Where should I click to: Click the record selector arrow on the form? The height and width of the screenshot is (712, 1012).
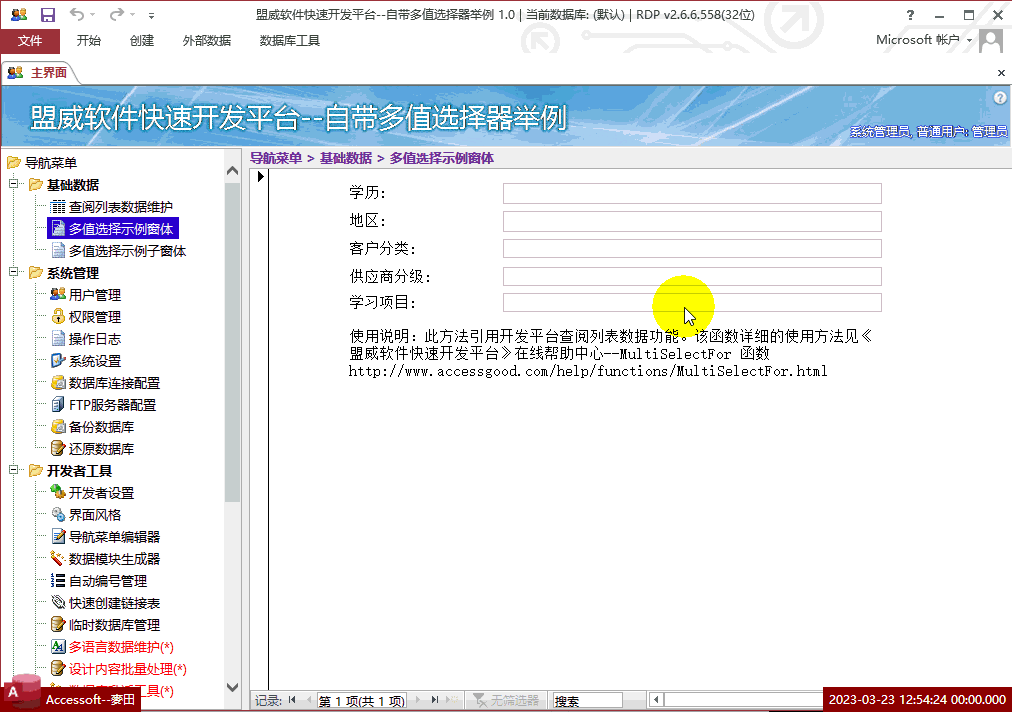[x=260, y=176]
